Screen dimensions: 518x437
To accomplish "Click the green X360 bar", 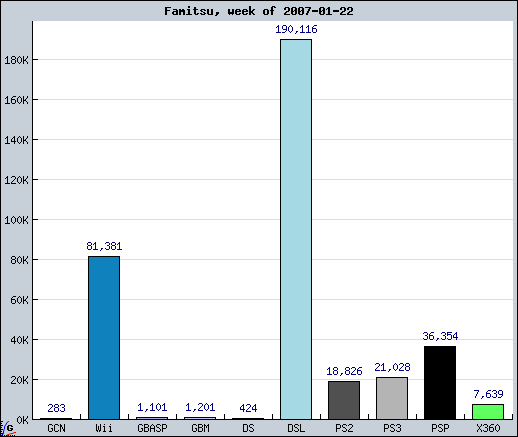I will point(488,412).
